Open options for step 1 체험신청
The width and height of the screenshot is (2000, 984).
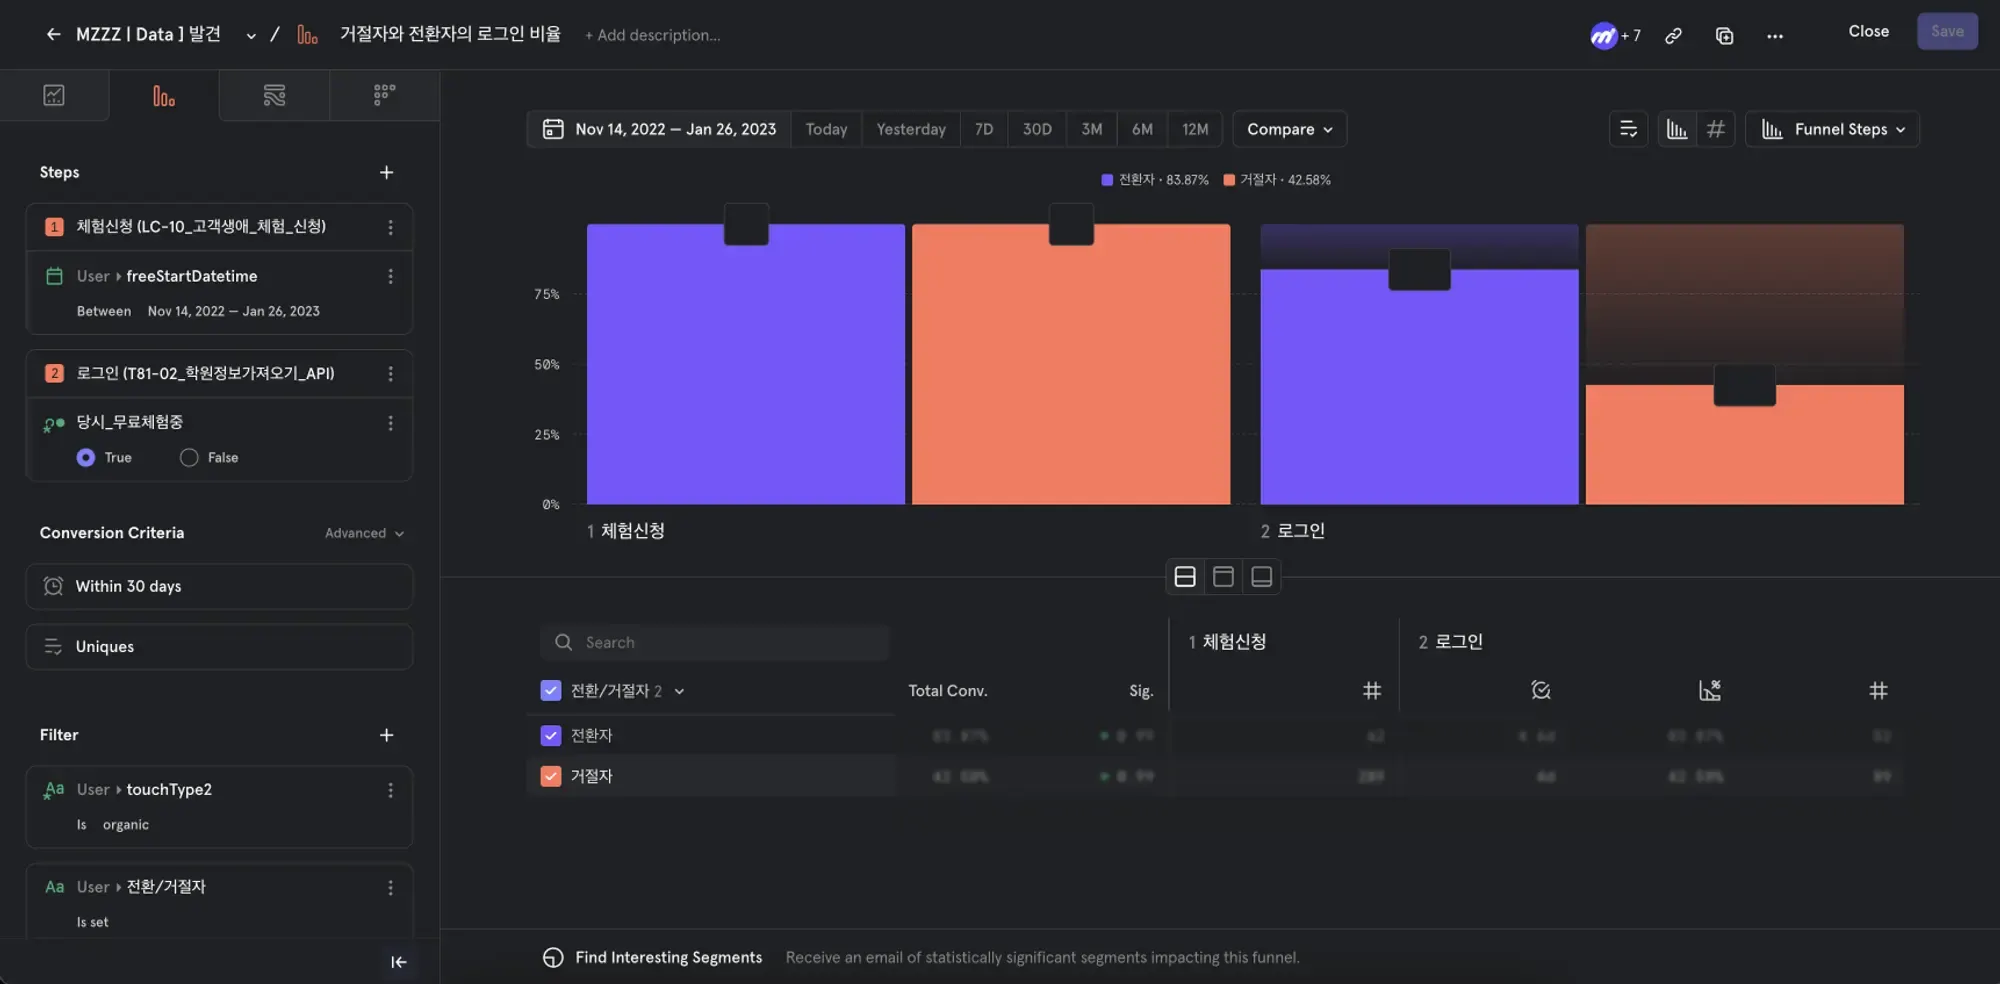(390, 227)
